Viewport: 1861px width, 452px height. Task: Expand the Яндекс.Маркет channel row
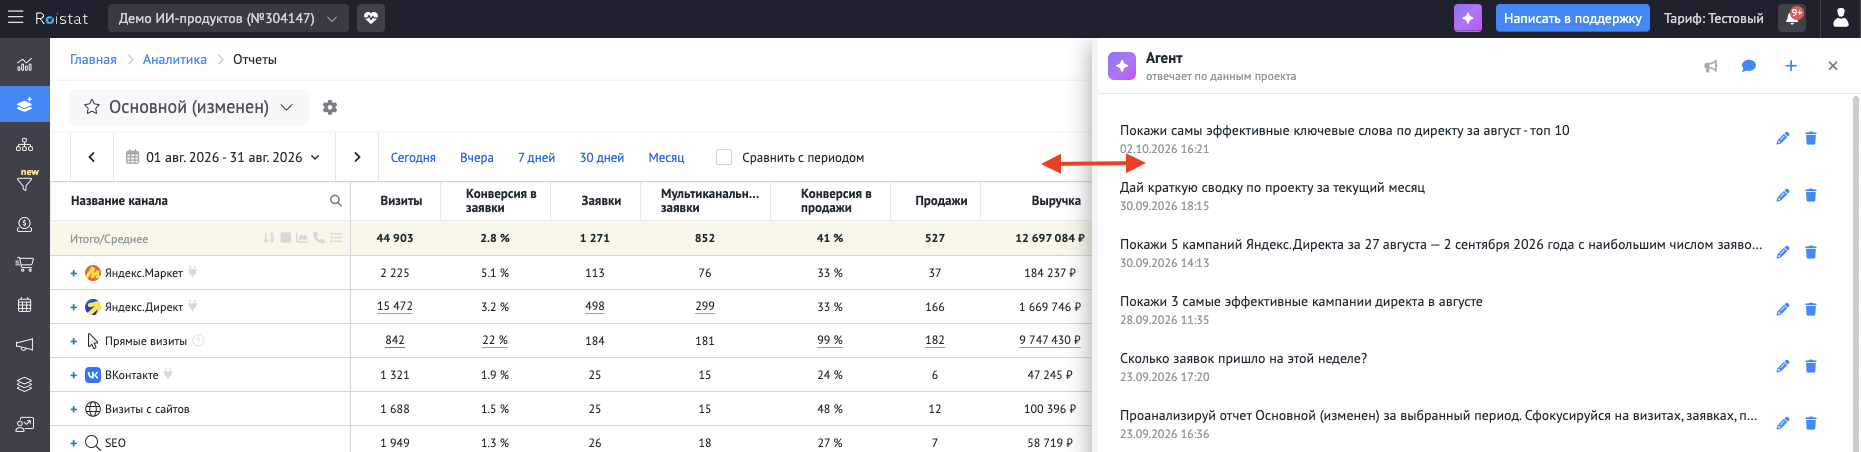point(73,273)
